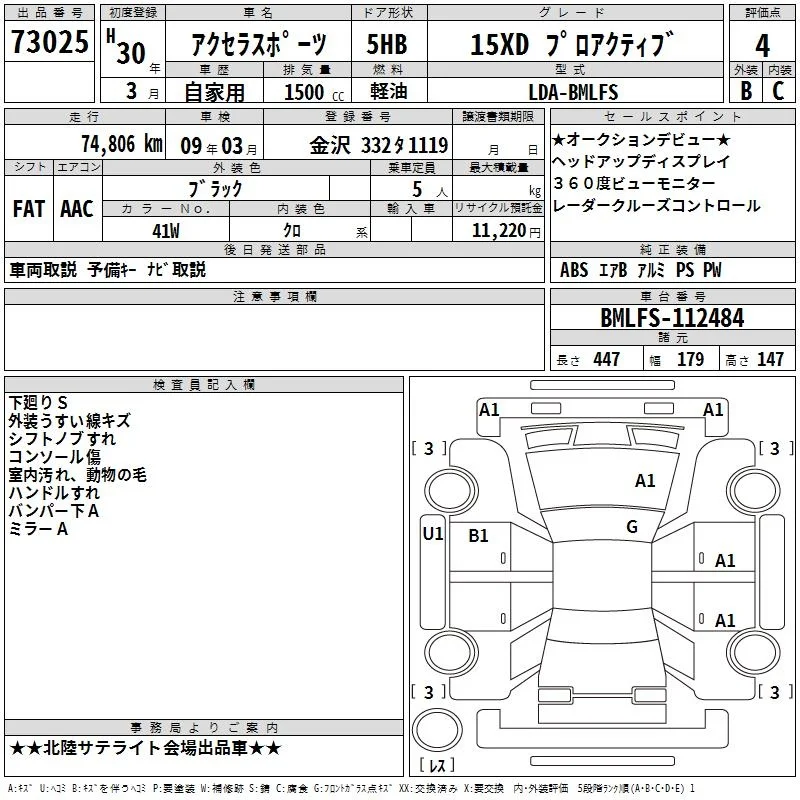
Task: Click transmission value FAT
Action: (x=29, y=209)
